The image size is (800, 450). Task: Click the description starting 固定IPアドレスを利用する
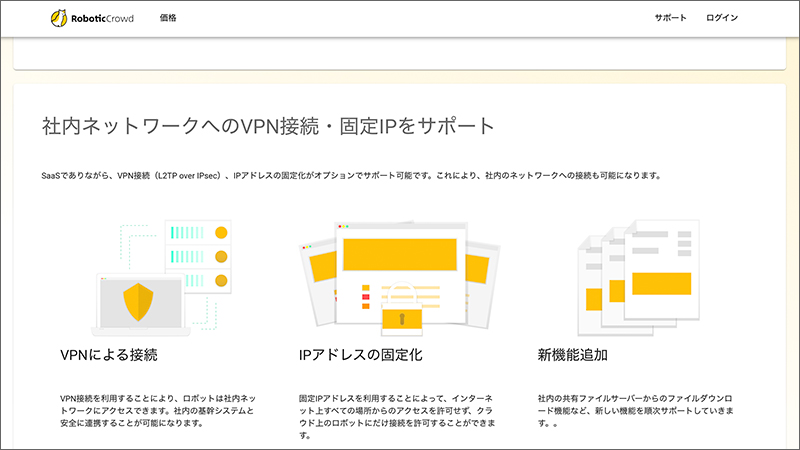tap(397, 417)
